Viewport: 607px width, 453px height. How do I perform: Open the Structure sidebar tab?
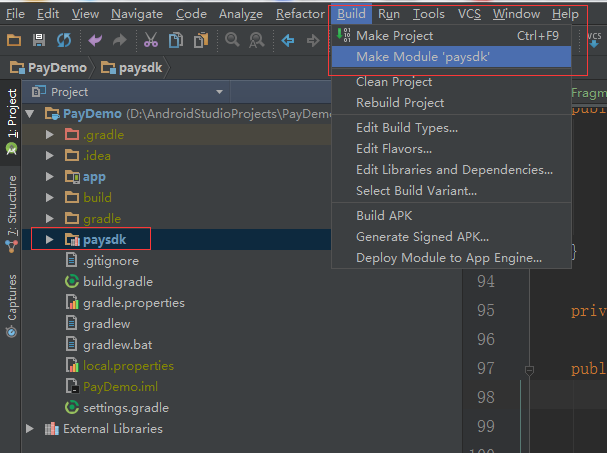(x=12, y=205)
